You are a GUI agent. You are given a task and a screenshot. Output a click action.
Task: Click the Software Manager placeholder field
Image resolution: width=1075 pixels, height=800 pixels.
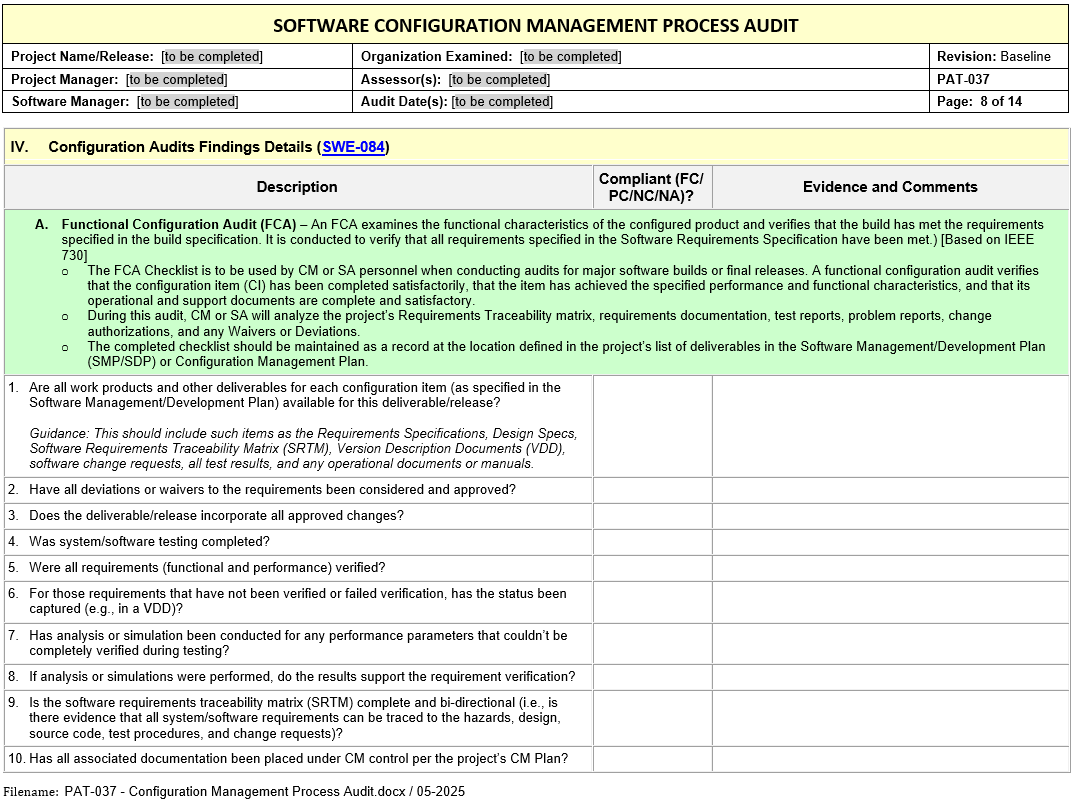click(x=188, y=102)
